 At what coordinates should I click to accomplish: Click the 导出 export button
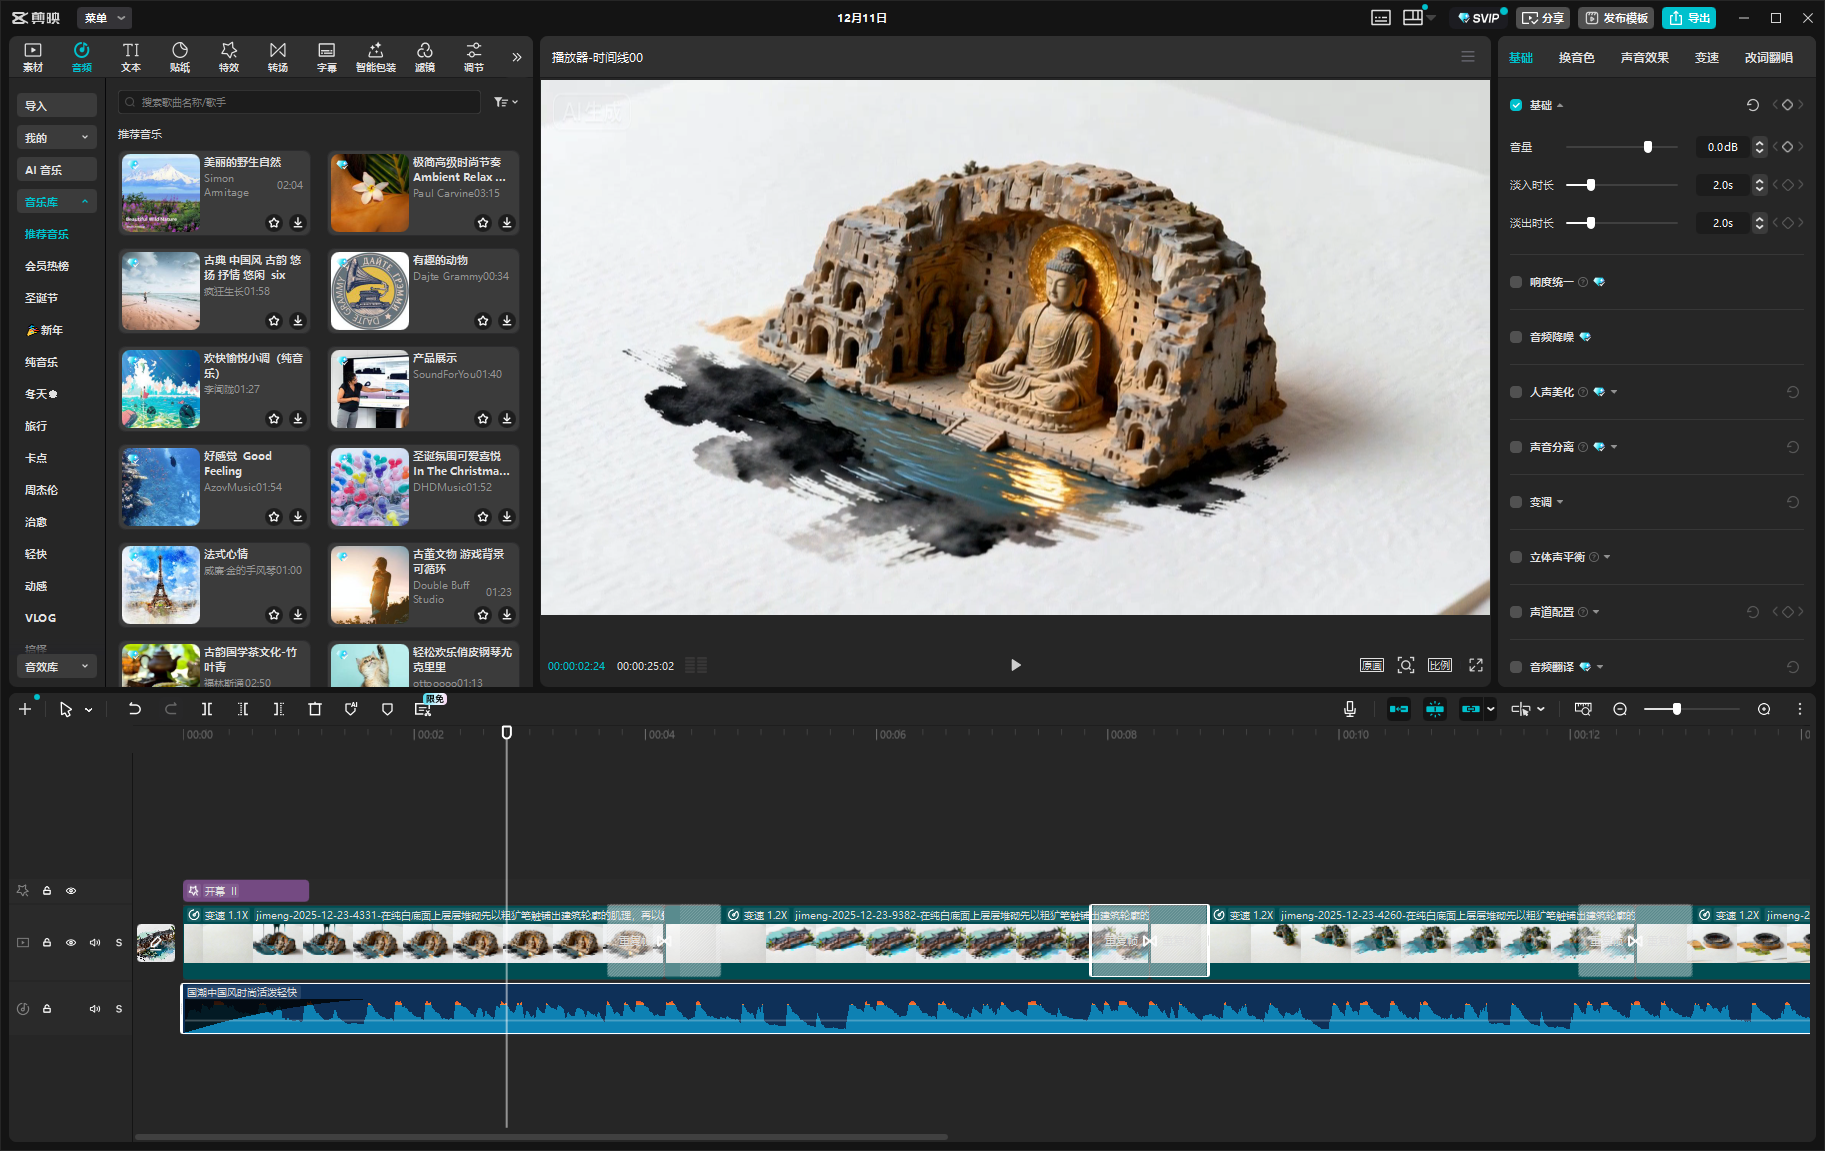(1689, 18)
